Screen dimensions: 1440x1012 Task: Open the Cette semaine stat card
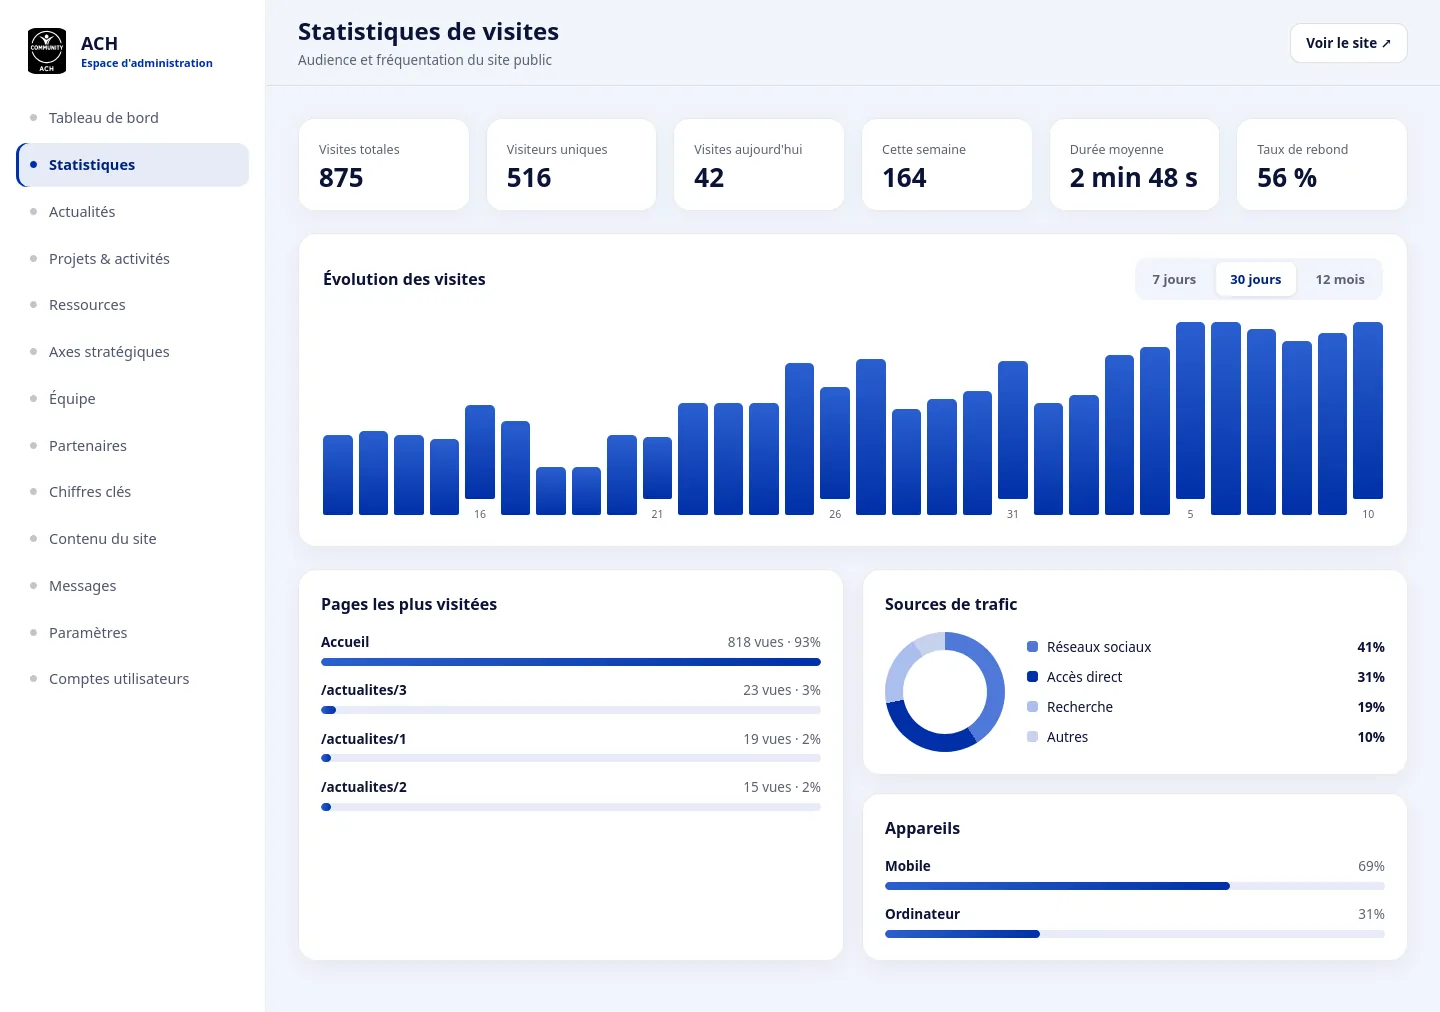tap(947, 165)
